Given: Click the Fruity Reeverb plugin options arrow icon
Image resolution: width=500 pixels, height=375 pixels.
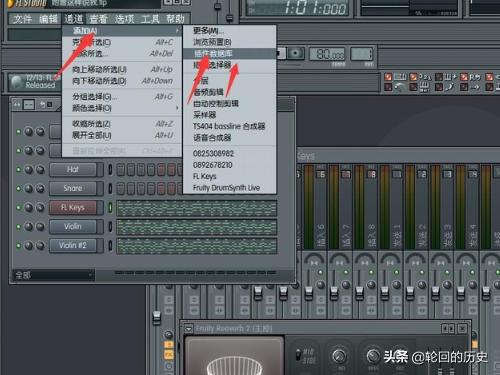Looking at the screenshot, I should coord(189,329).
